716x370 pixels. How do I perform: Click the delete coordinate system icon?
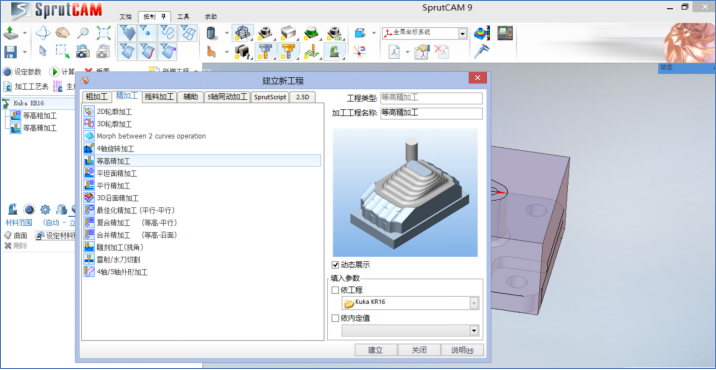[442, 52]
